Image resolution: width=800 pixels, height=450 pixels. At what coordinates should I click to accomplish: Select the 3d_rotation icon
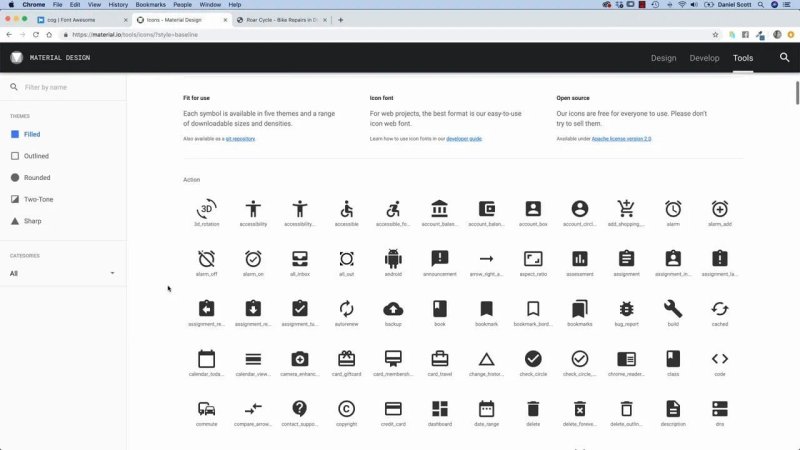click(207, 209)
